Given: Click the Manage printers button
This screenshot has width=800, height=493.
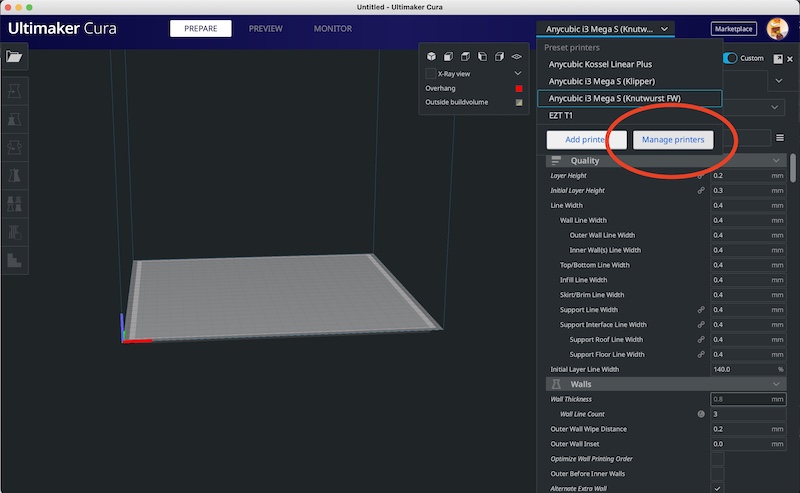Looking at the screenshot, I should (673, 139).
